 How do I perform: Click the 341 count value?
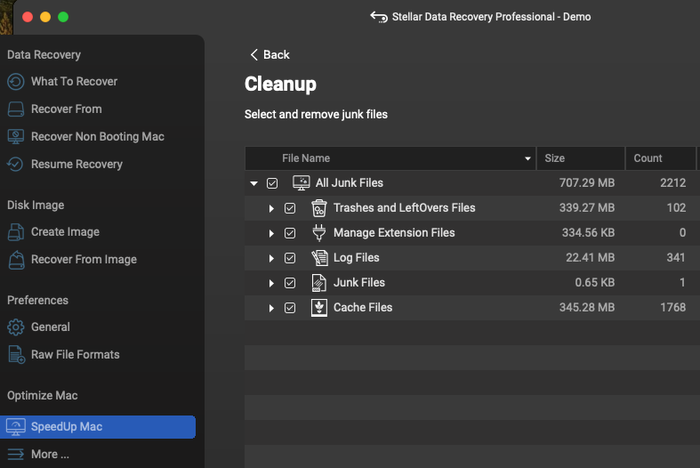676,258
